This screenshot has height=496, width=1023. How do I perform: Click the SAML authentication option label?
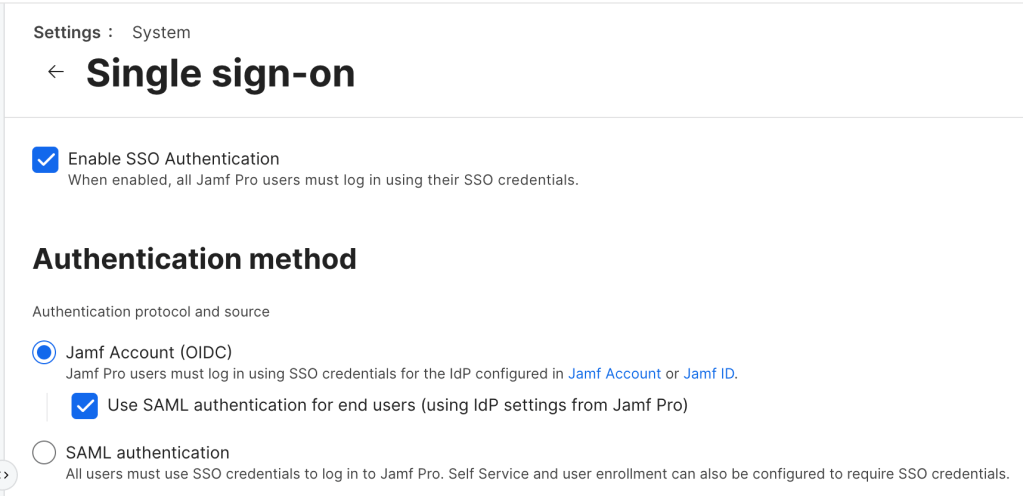(147, 453)
